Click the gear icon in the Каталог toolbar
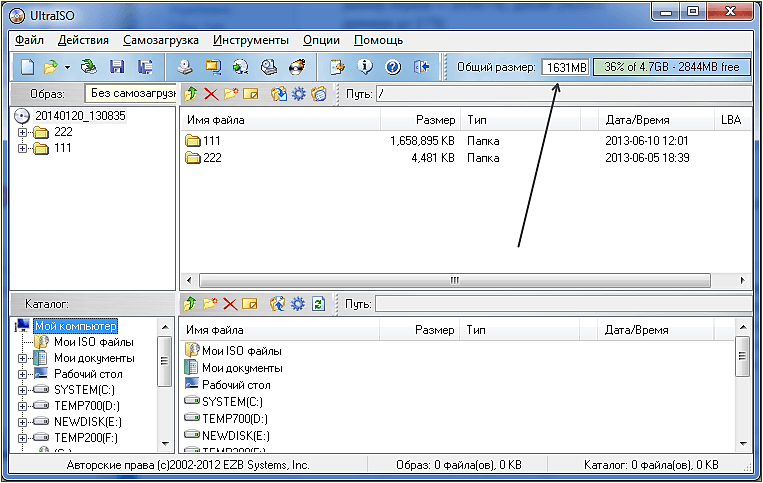Screen dimensions: 763x483 coord(297,304)
